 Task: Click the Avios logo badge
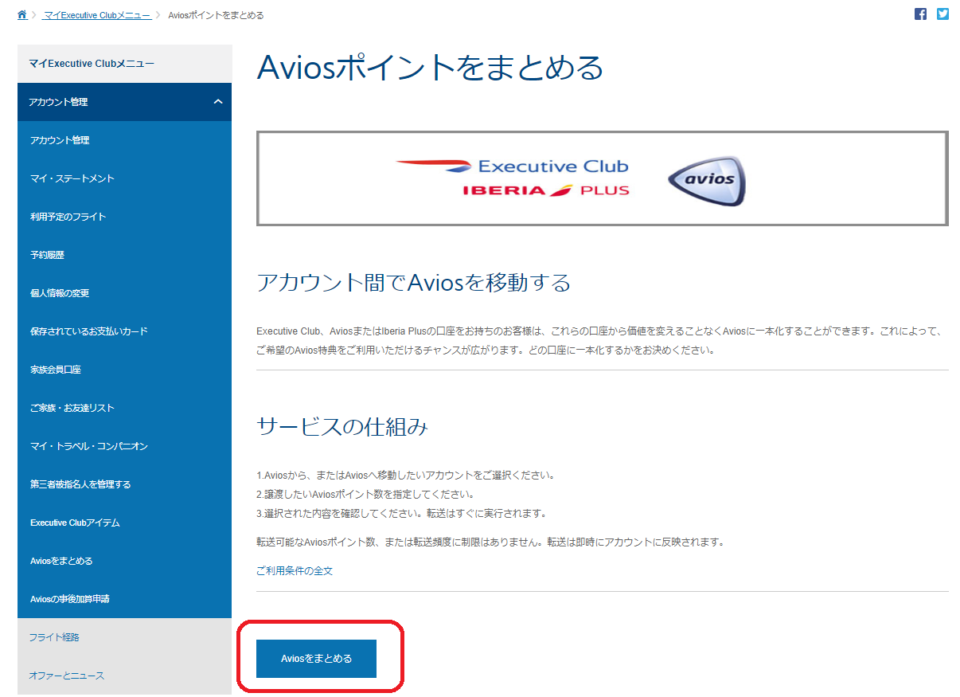pyautogui.click(x=706, y=180)
